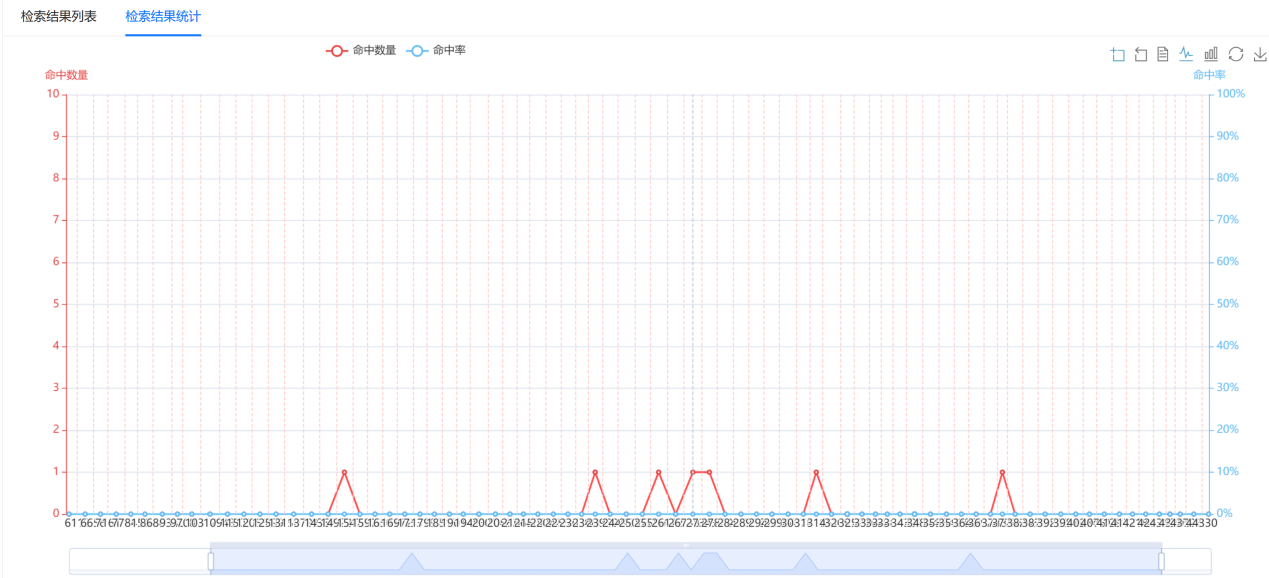Click the selected range of zoom slider
Image resolution: width=1269 pixels, height=578 pixels.
point(686,562)
